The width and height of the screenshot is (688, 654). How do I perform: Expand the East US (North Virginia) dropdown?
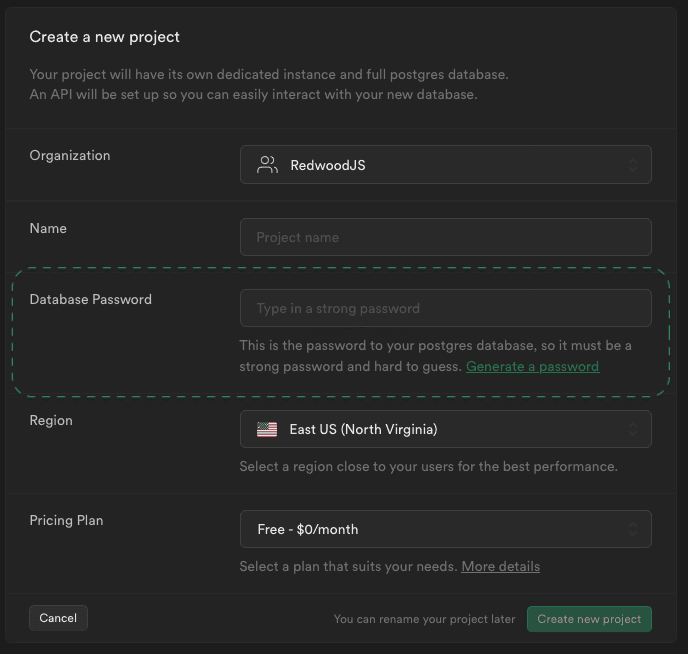click(445, 429)
